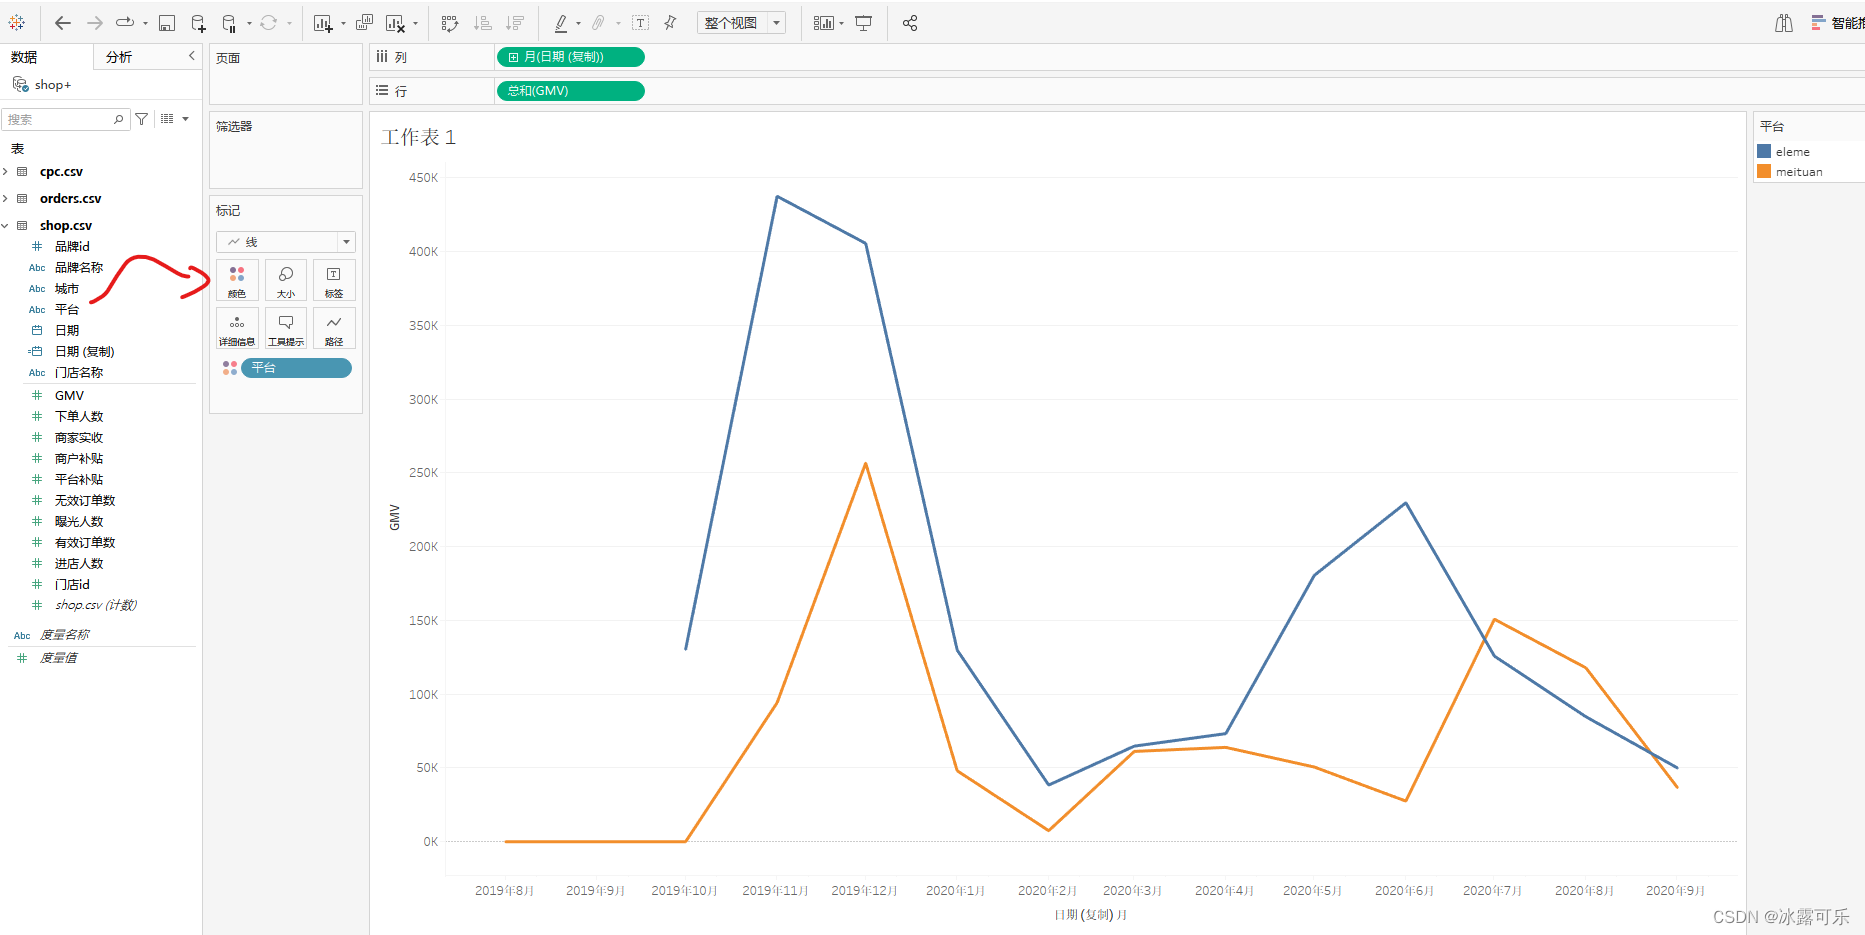Add a new data source icon
The width and height of the screenshot is (1865, 935).
click(x=198, y=23)
